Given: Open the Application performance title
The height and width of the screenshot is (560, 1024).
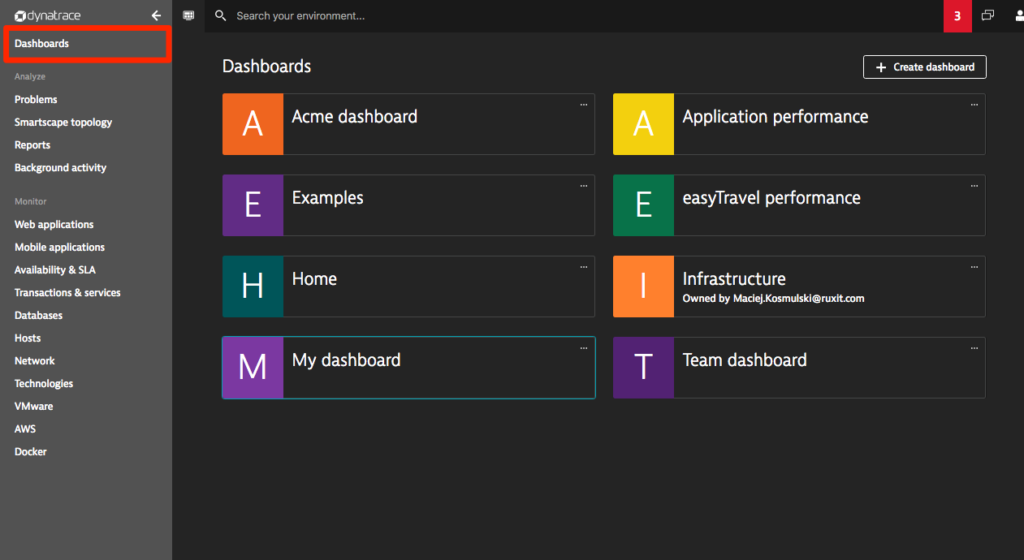Looking at the screenshot, I should 775,117.
